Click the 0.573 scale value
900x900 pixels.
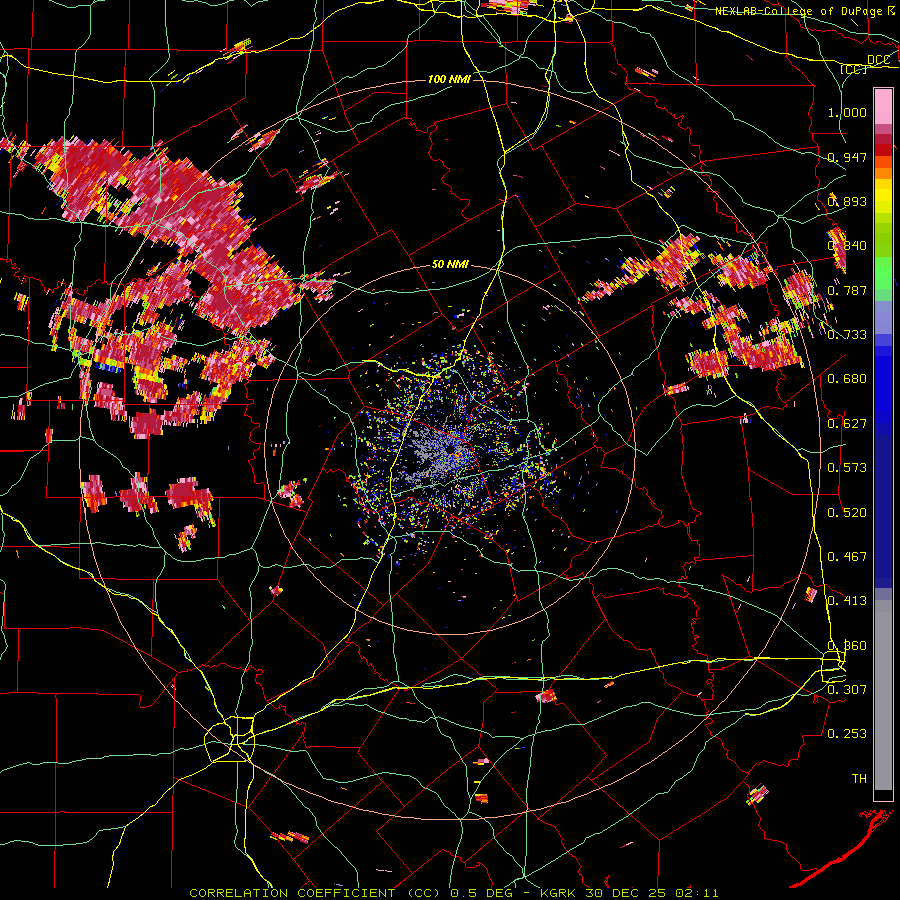tap(847, 468)
